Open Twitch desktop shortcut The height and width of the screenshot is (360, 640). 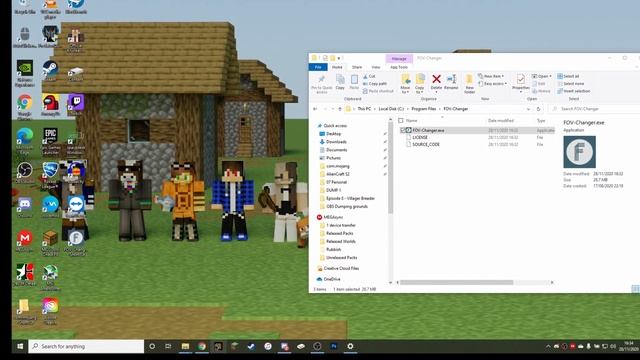point(76,104)
